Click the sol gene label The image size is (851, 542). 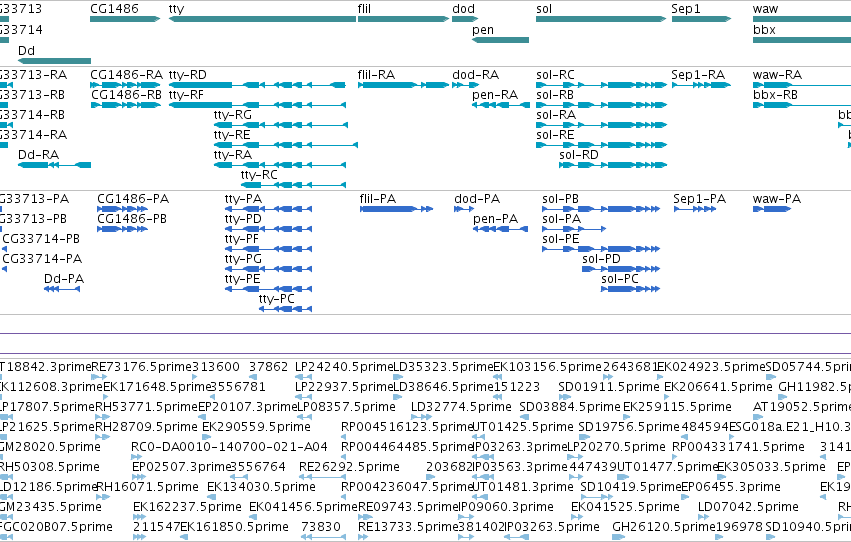coord(544,9)
